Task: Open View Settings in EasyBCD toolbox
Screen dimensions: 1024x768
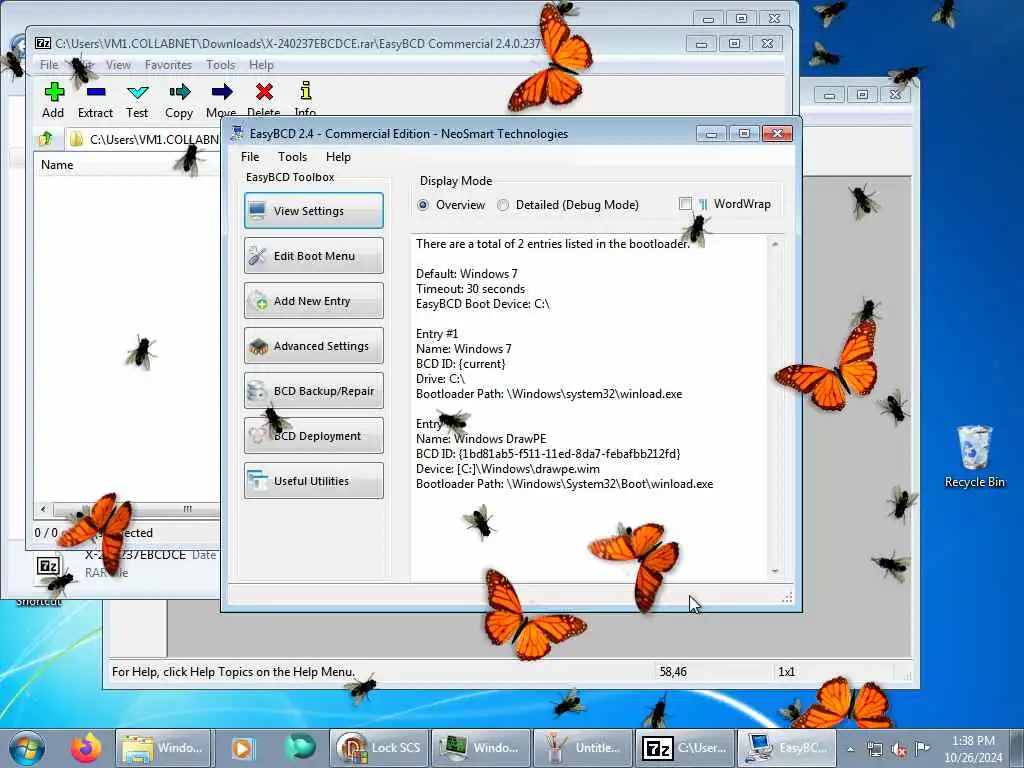Action: [x=313, y=210]
